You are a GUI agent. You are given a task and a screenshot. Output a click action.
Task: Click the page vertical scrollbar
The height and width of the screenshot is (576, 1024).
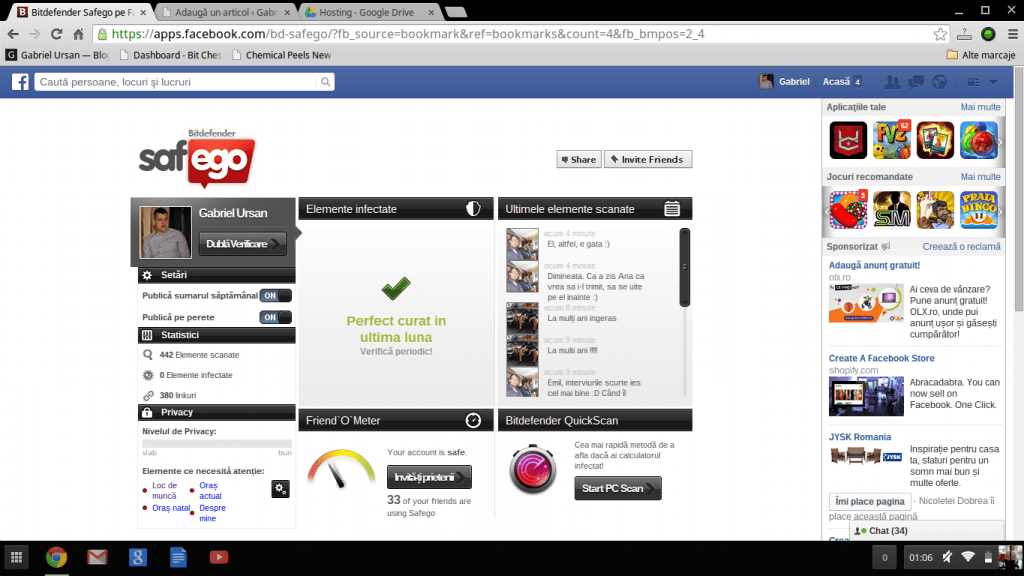(1019, 189)
